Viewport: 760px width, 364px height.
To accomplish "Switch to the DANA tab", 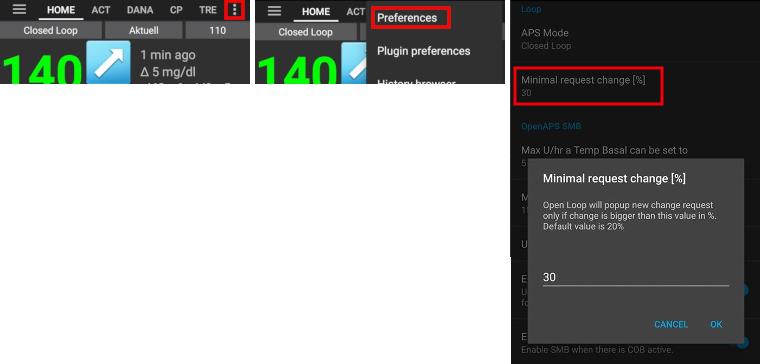I will pos(140,10).
